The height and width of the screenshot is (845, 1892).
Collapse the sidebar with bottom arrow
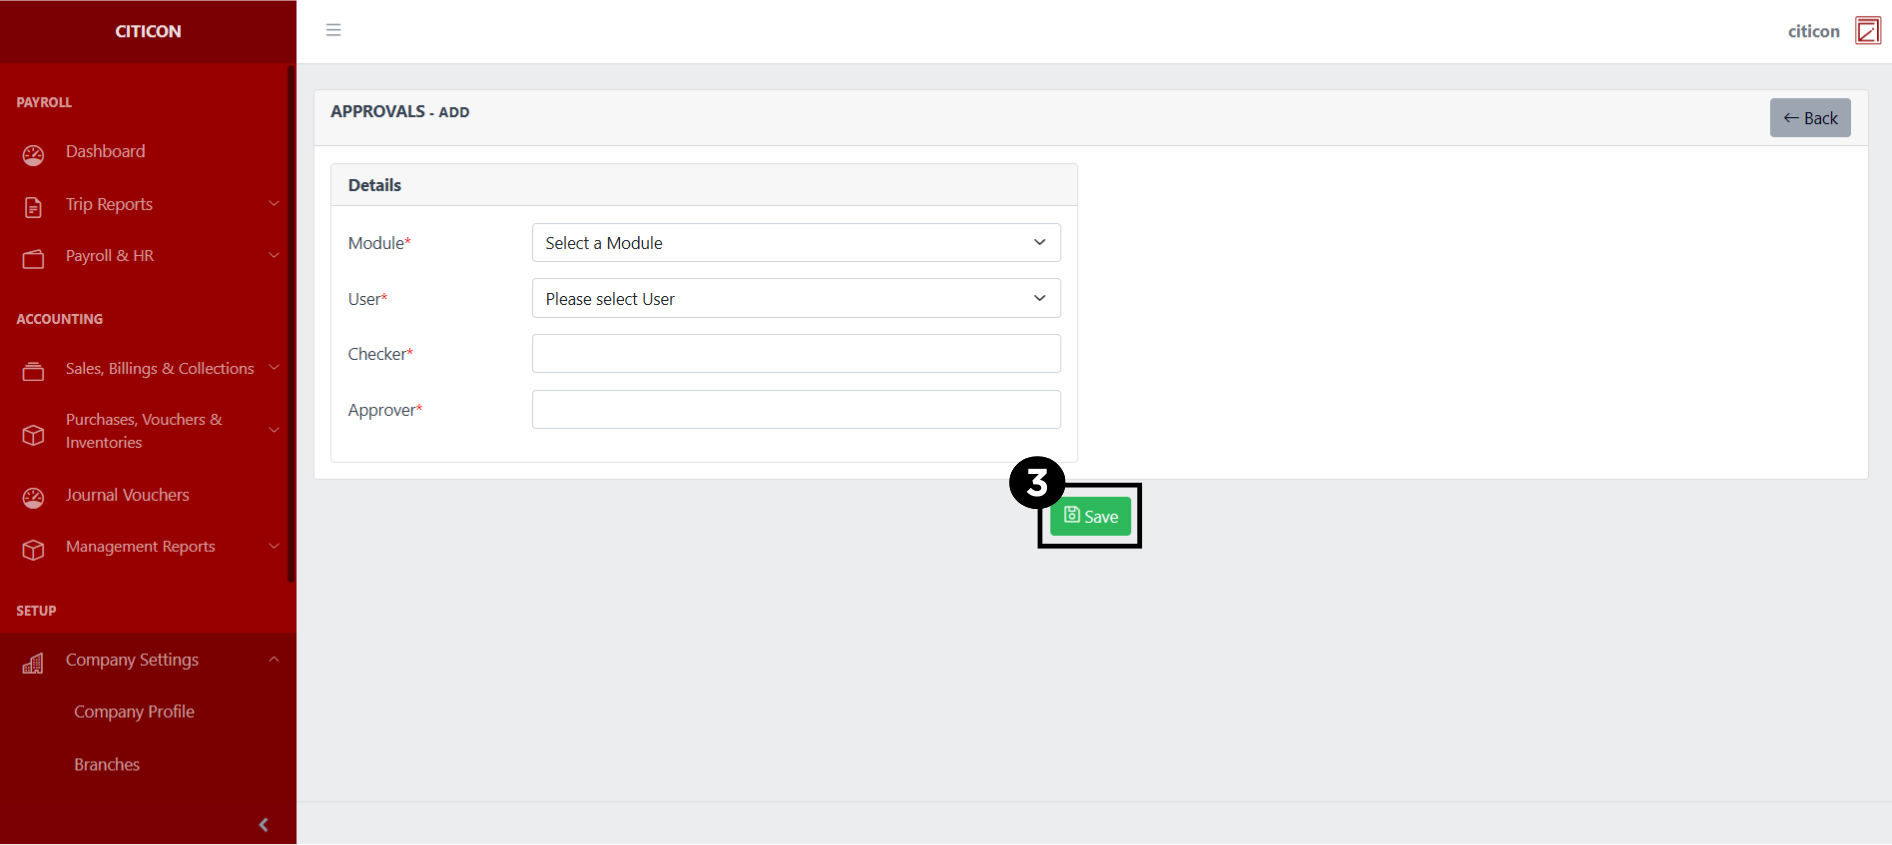(263, 825)
